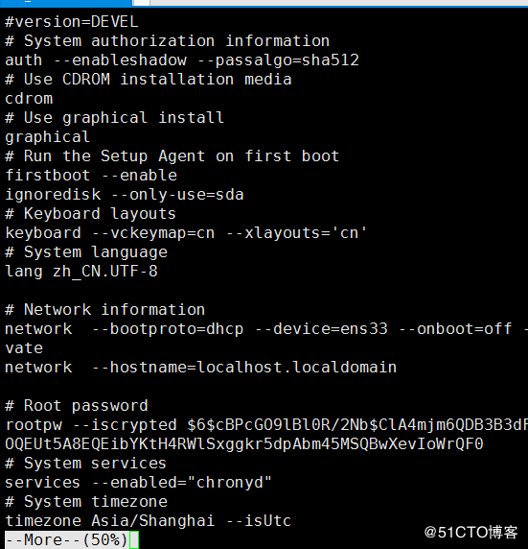Click the ignoredisk --only-use=sda line
528x549 pixels.
(124, 195)
